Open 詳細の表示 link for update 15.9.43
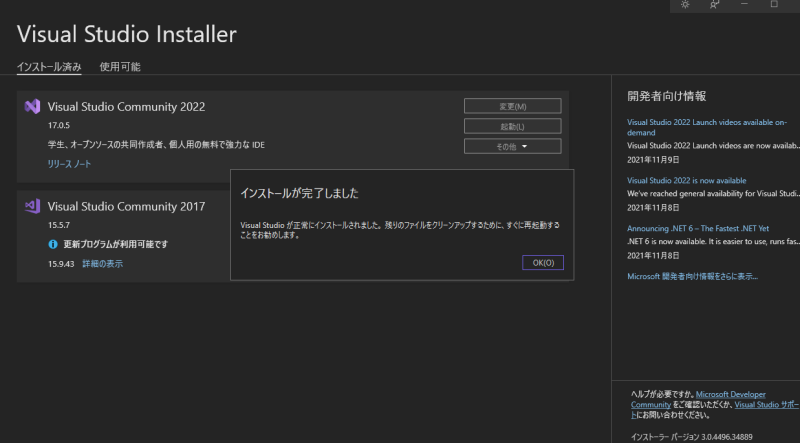Viewport: 800px width, 443px height. 103,263
